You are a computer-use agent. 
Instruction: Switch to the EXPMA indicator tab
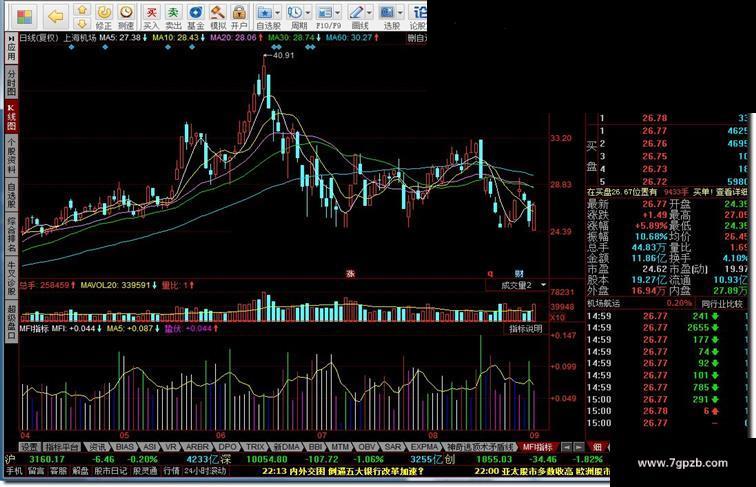424,447
